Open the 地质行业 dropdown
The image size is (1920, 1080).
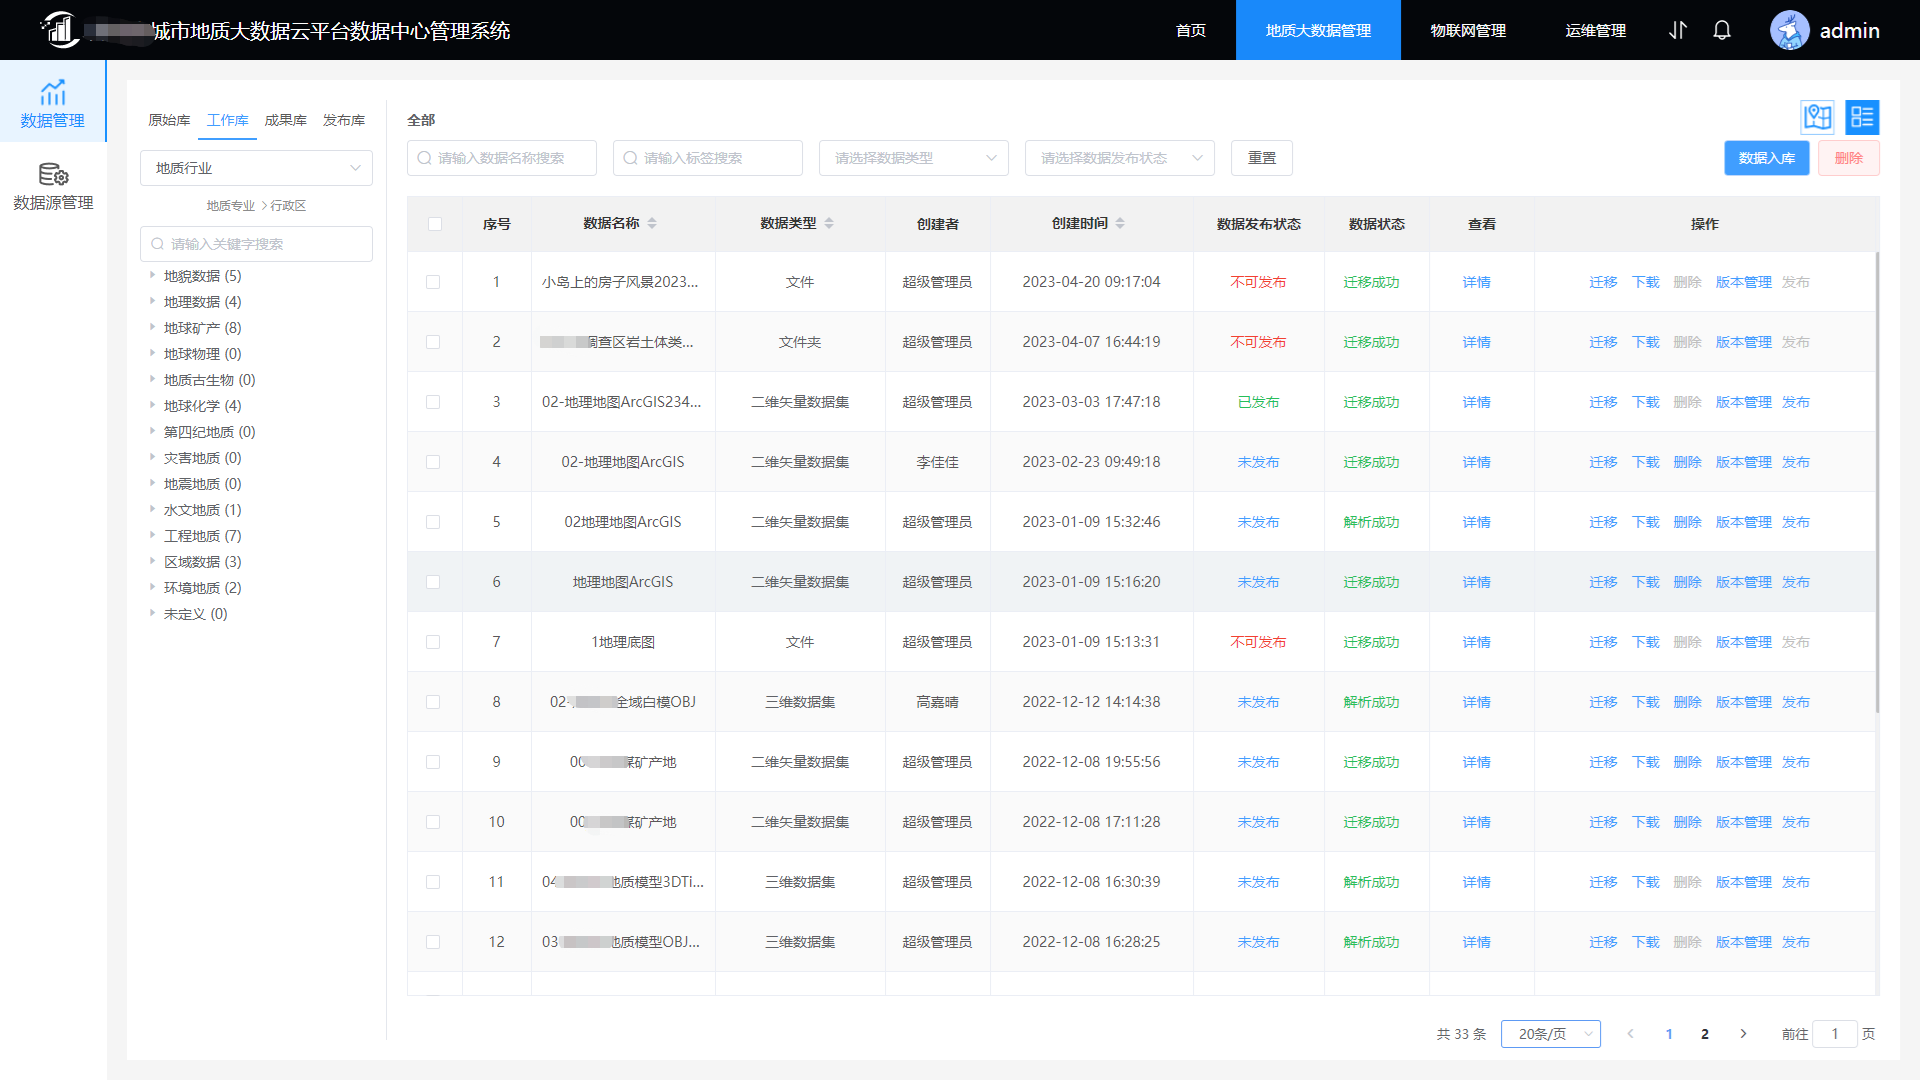(256, 168)
